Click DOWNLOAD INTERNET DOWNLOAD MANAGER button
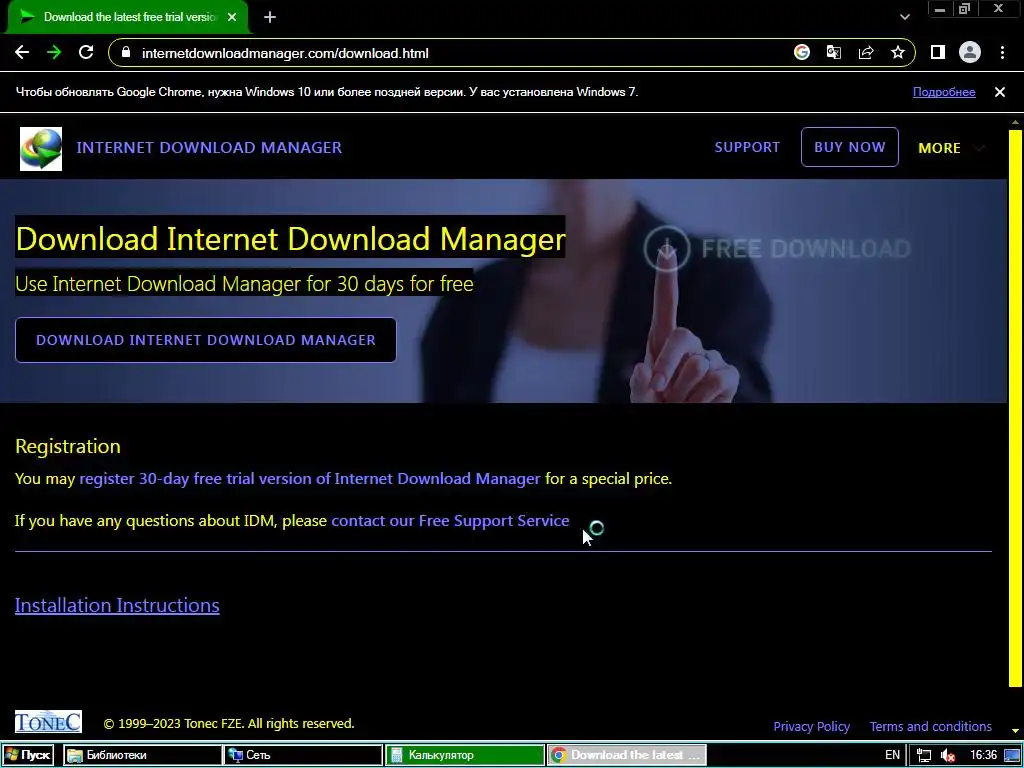Screen dimensions: 1024x768 pyautogui.click(x=206, y=340)
